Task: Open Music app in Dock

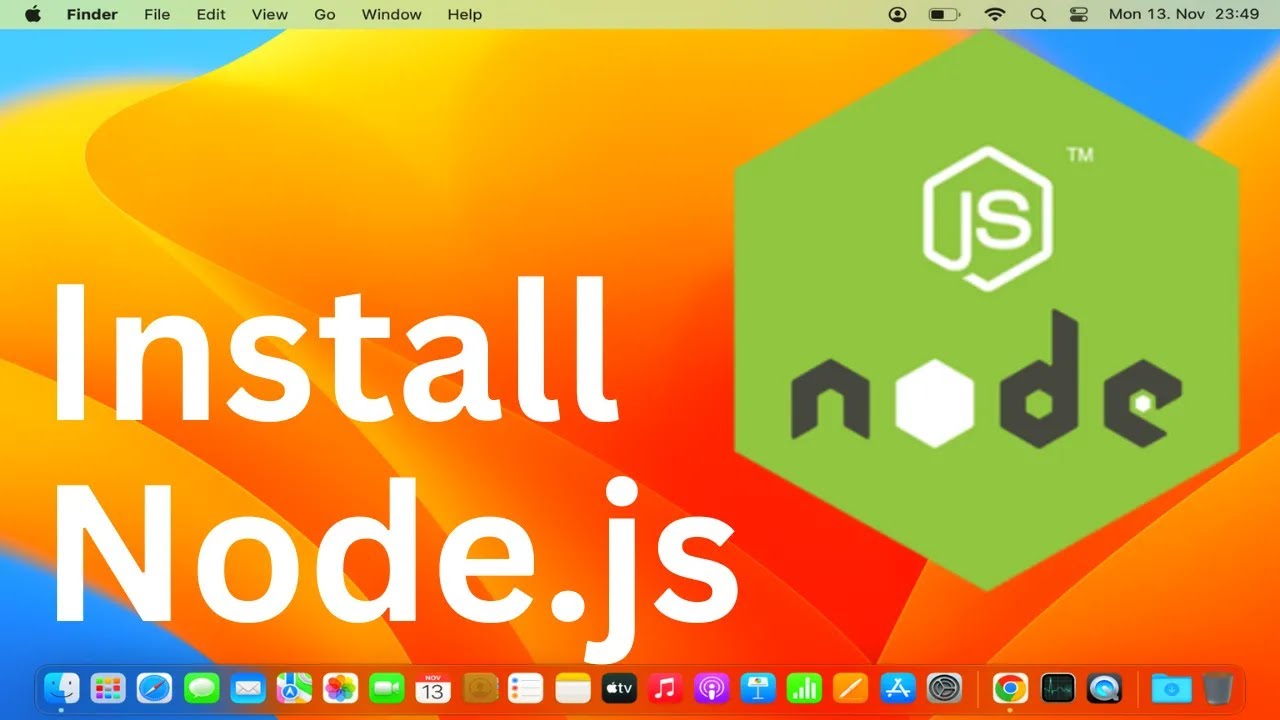Action: coord(665,688)
